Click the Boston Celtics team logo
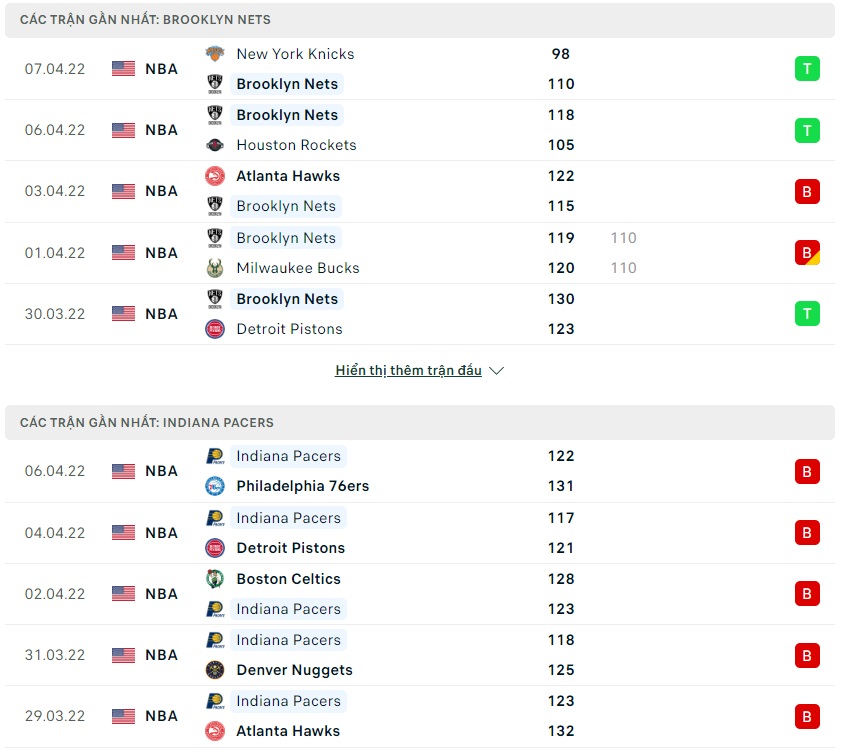The height and width of the screenshot is (754, 844). [215, 579]
